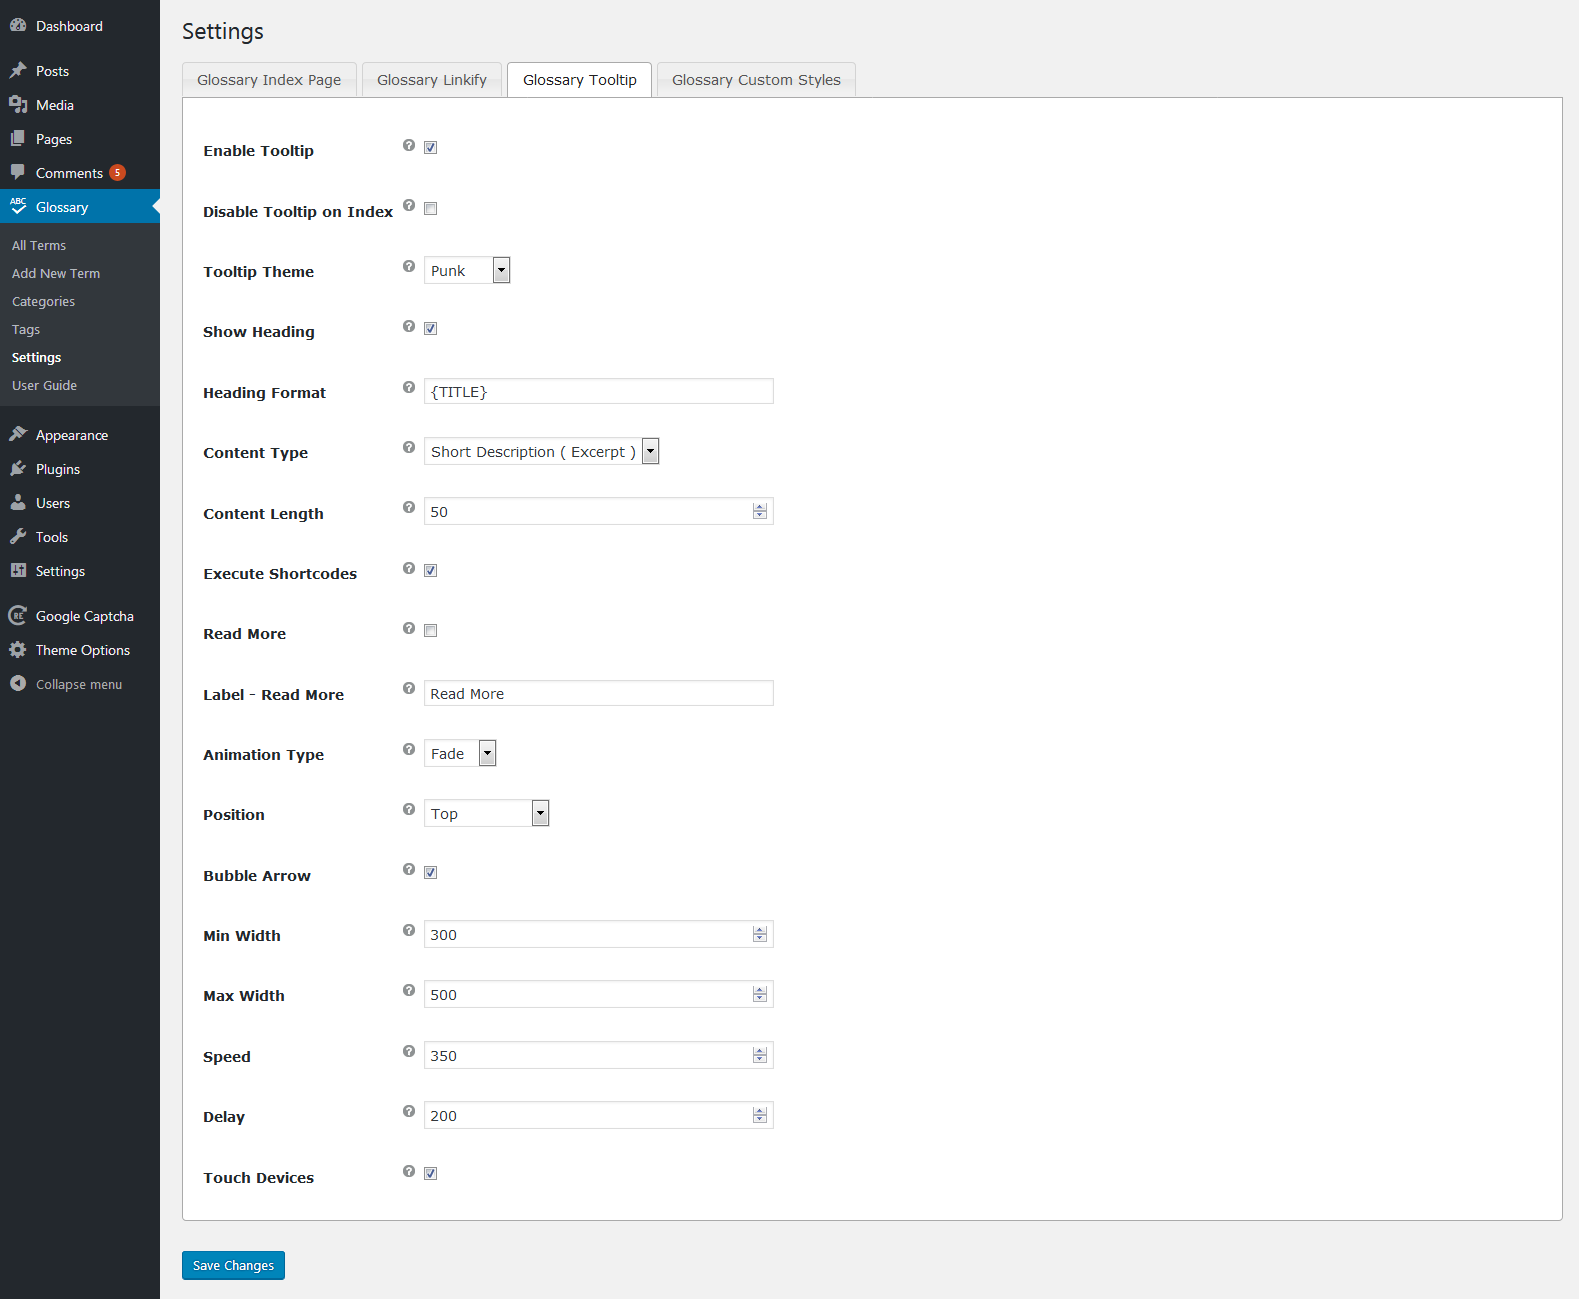Click the Google Captcha icon in sidebar
1579x1299 pixels.
[18, 615]
